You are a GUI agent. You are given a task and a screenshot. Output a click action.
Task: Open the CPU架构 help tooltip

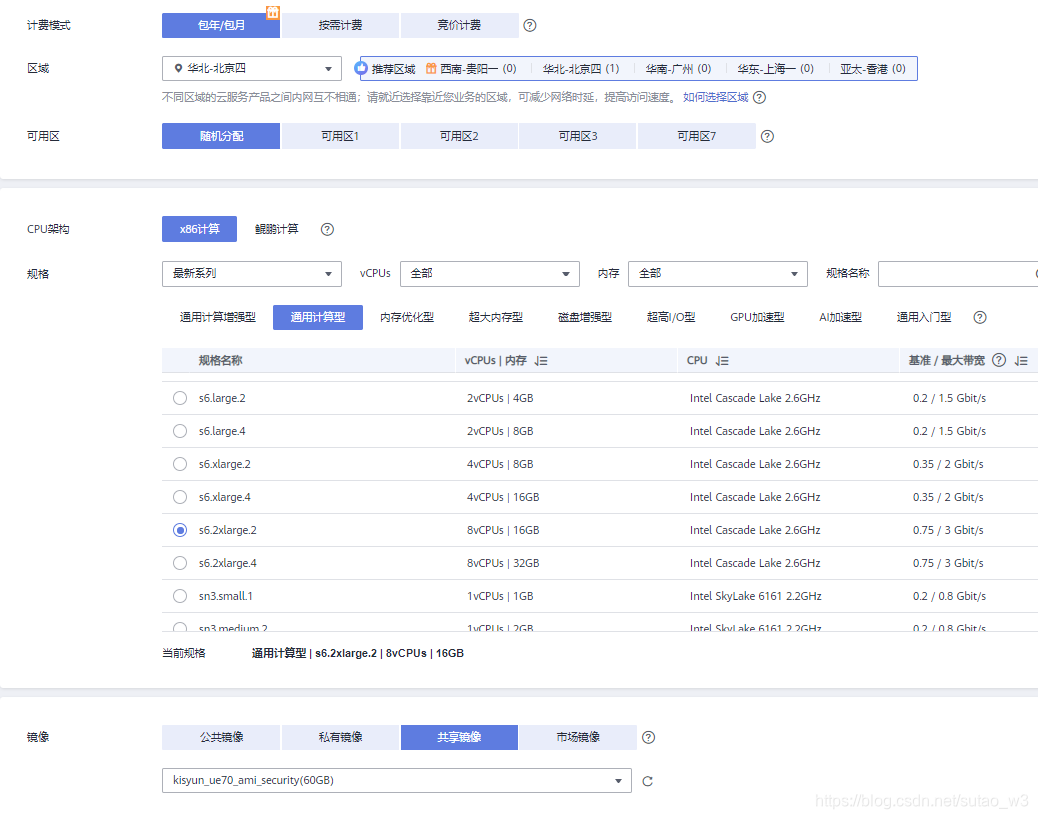(327, 229)
